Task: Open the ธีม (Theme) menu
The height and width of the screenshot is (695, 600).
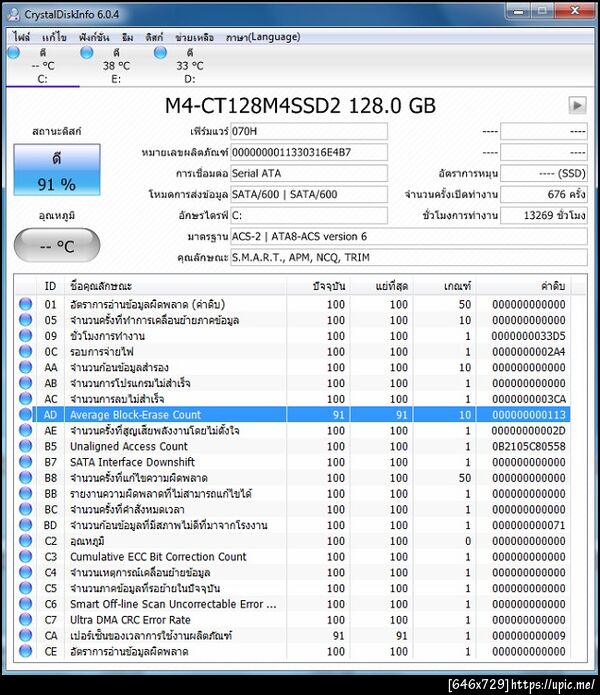Action: point(128,37)
